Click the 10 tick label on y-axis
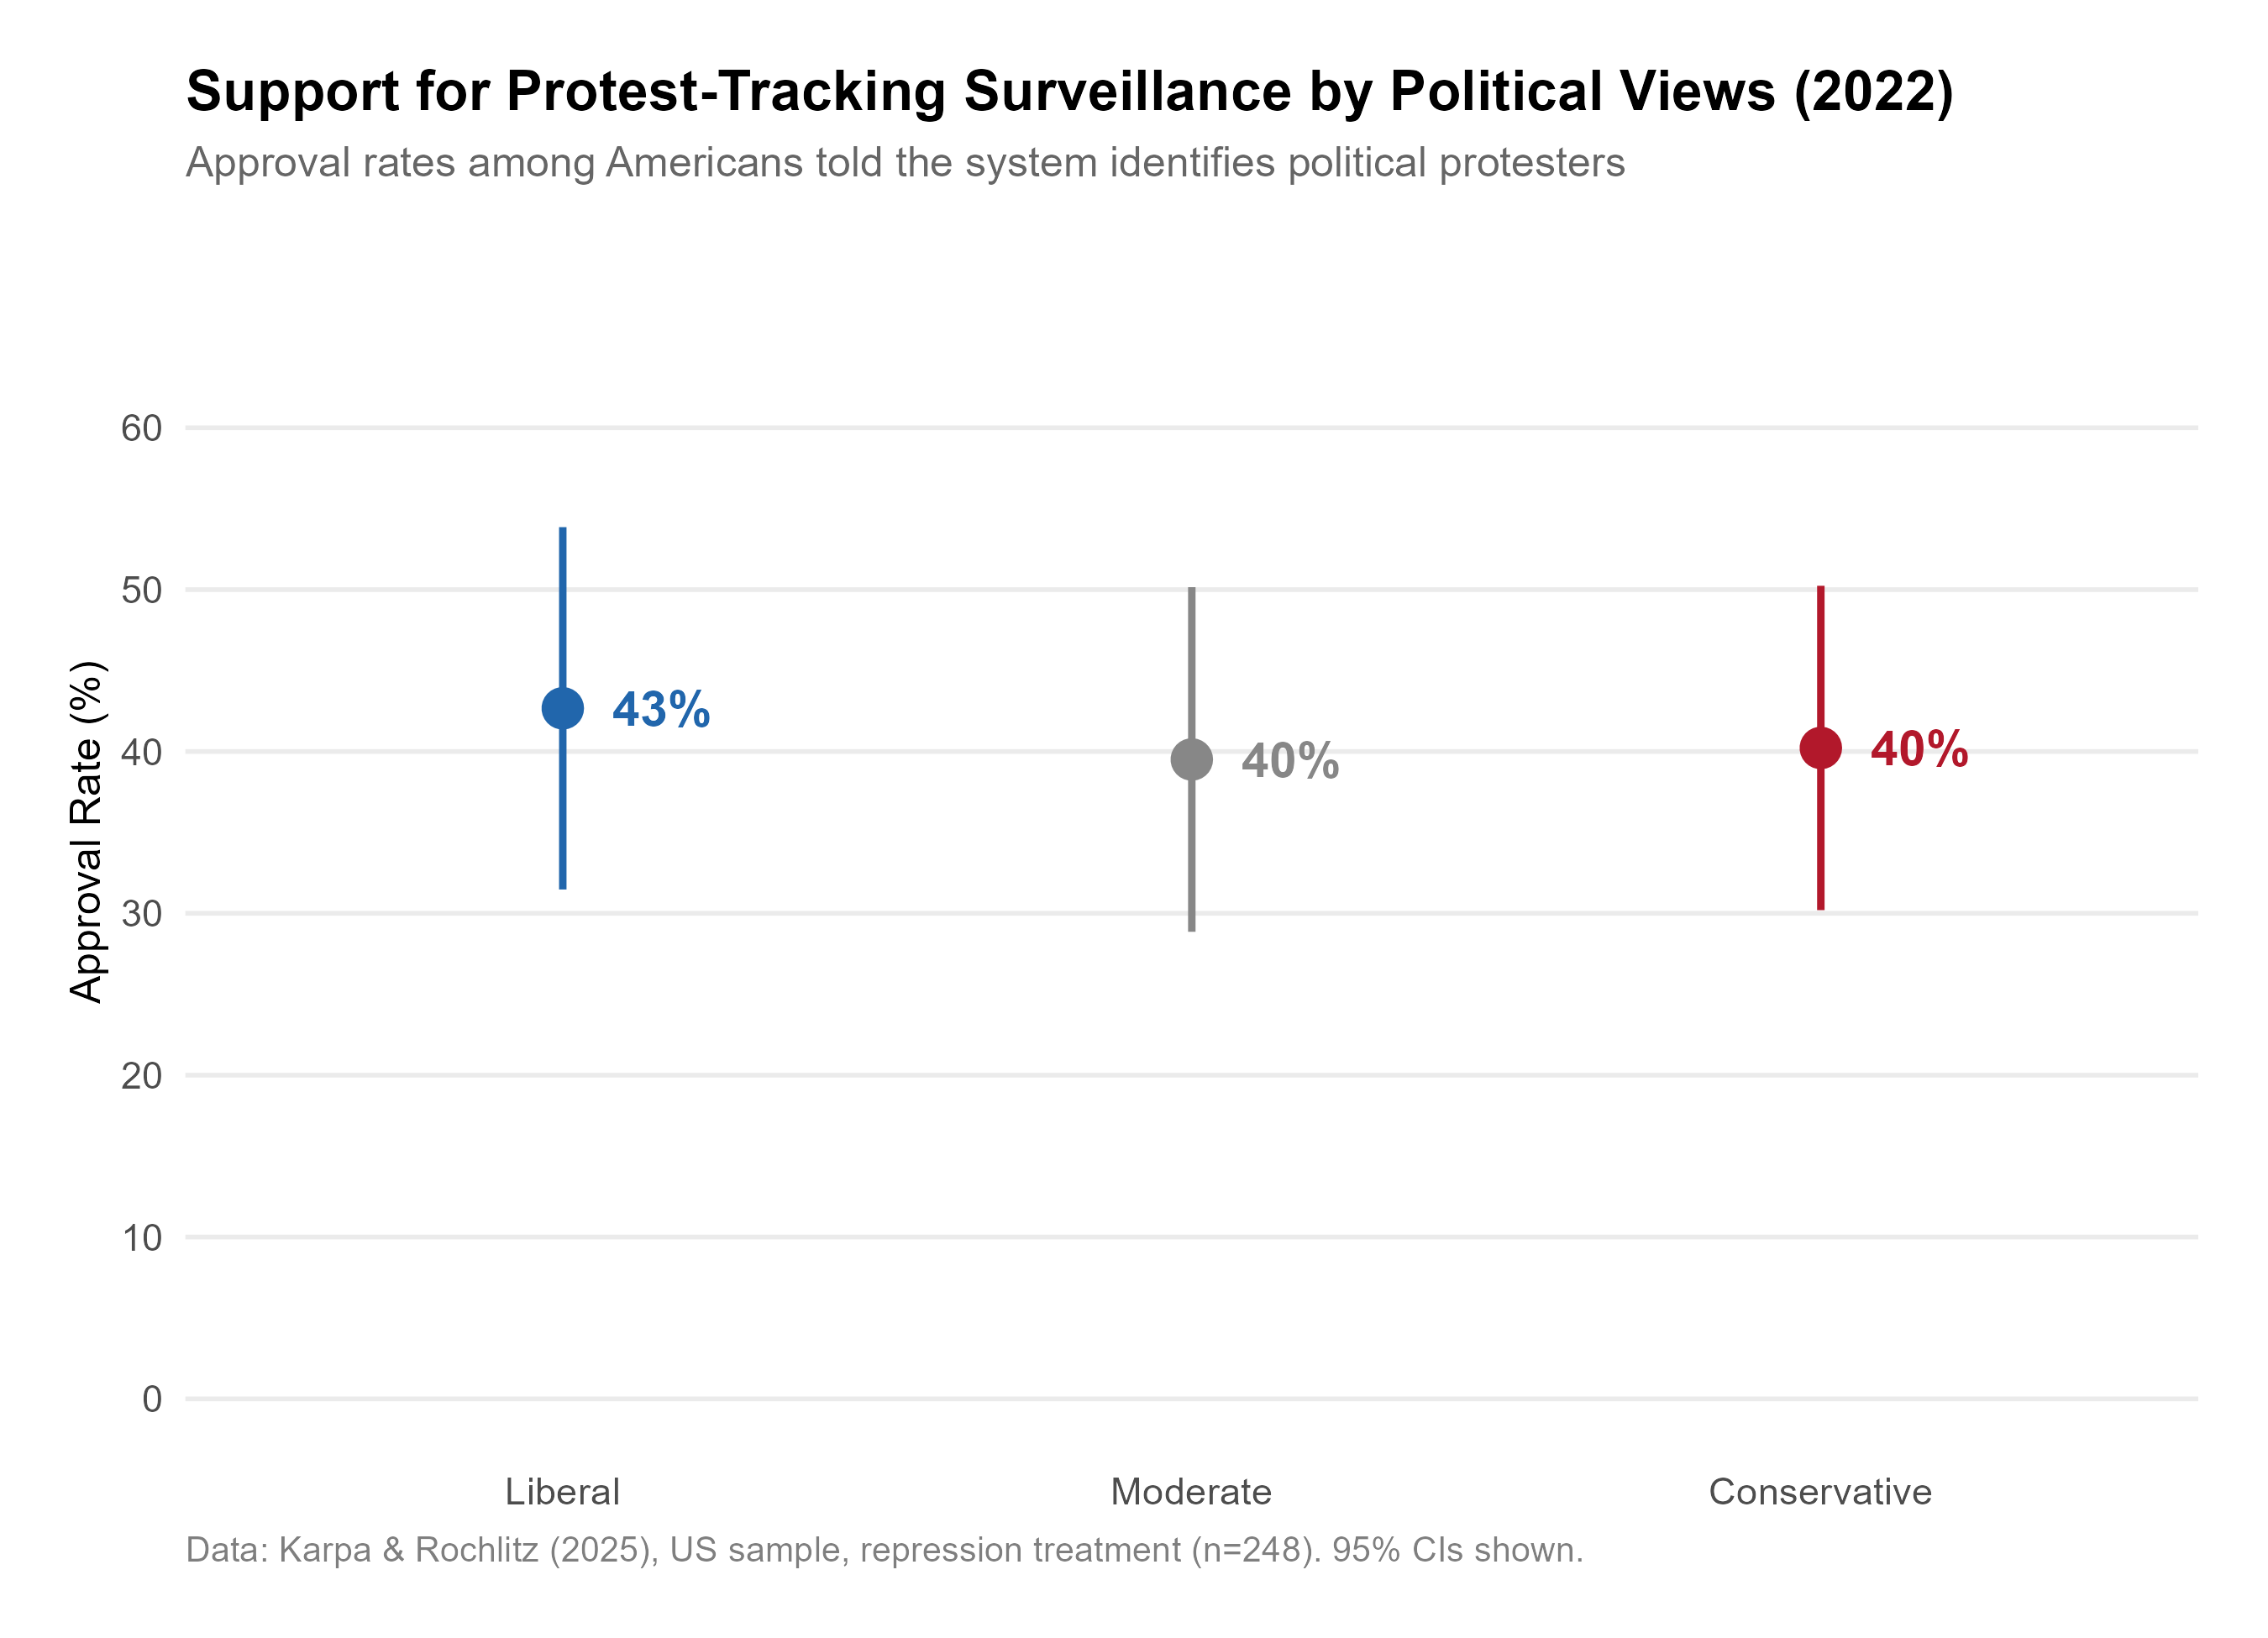 141,1237
